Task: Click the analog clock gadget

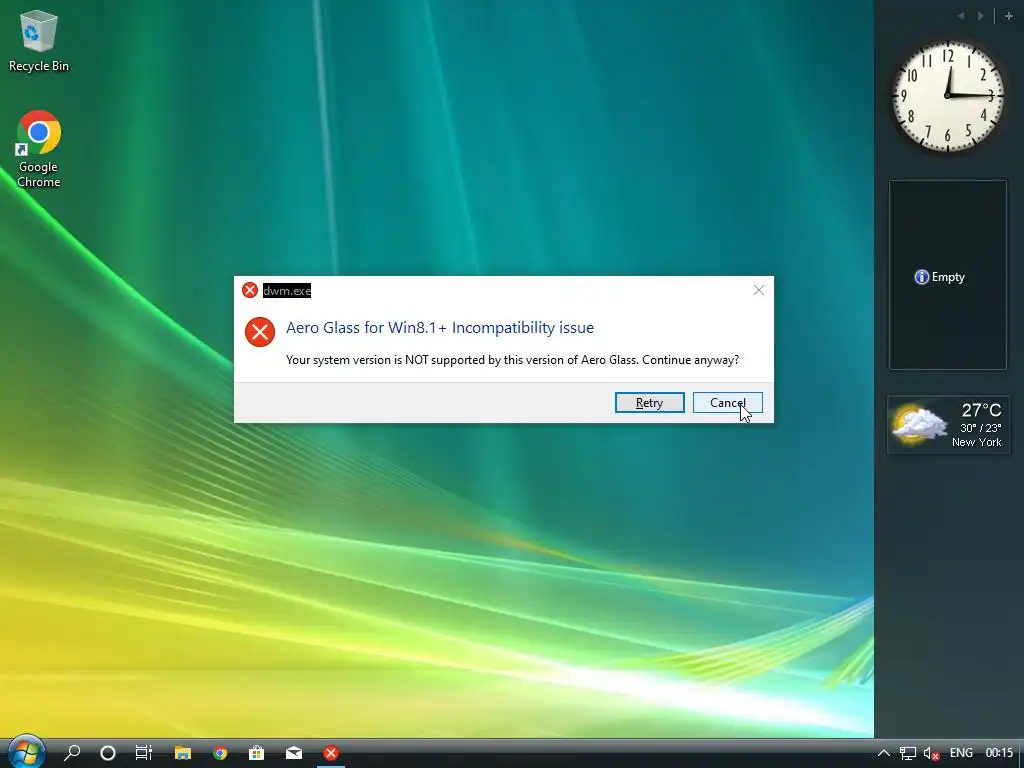Action: (948, 97)
